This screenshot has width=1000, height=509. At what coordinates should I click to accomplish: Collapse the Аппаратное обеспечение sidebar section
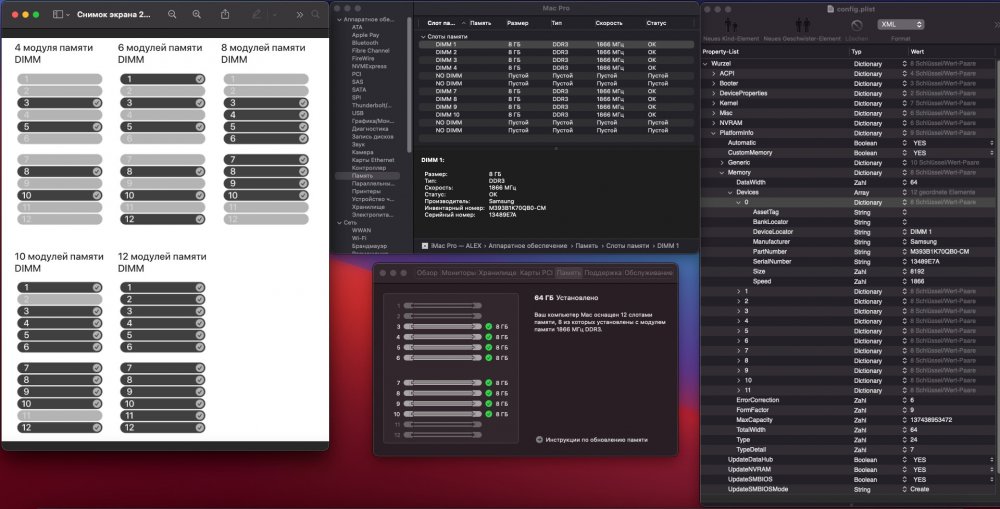coord(339,20)
